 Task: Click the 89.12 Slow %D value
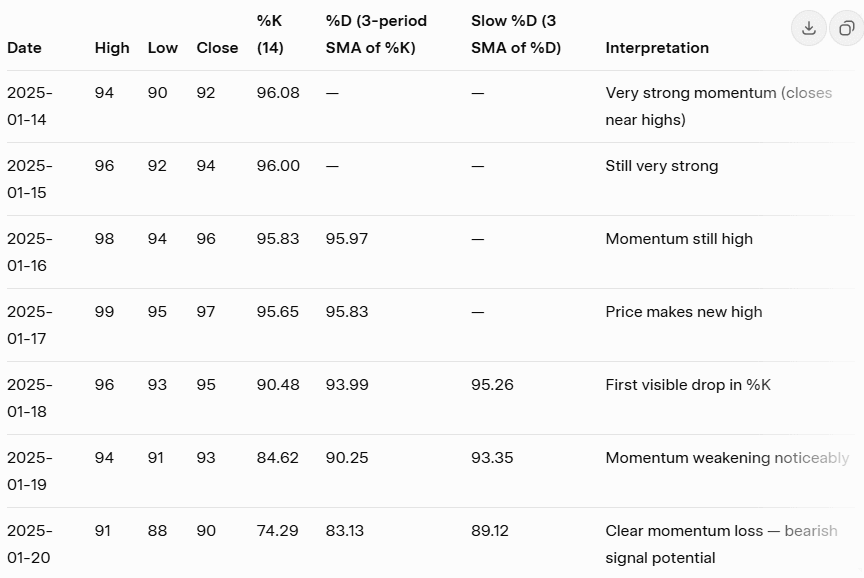490,531
